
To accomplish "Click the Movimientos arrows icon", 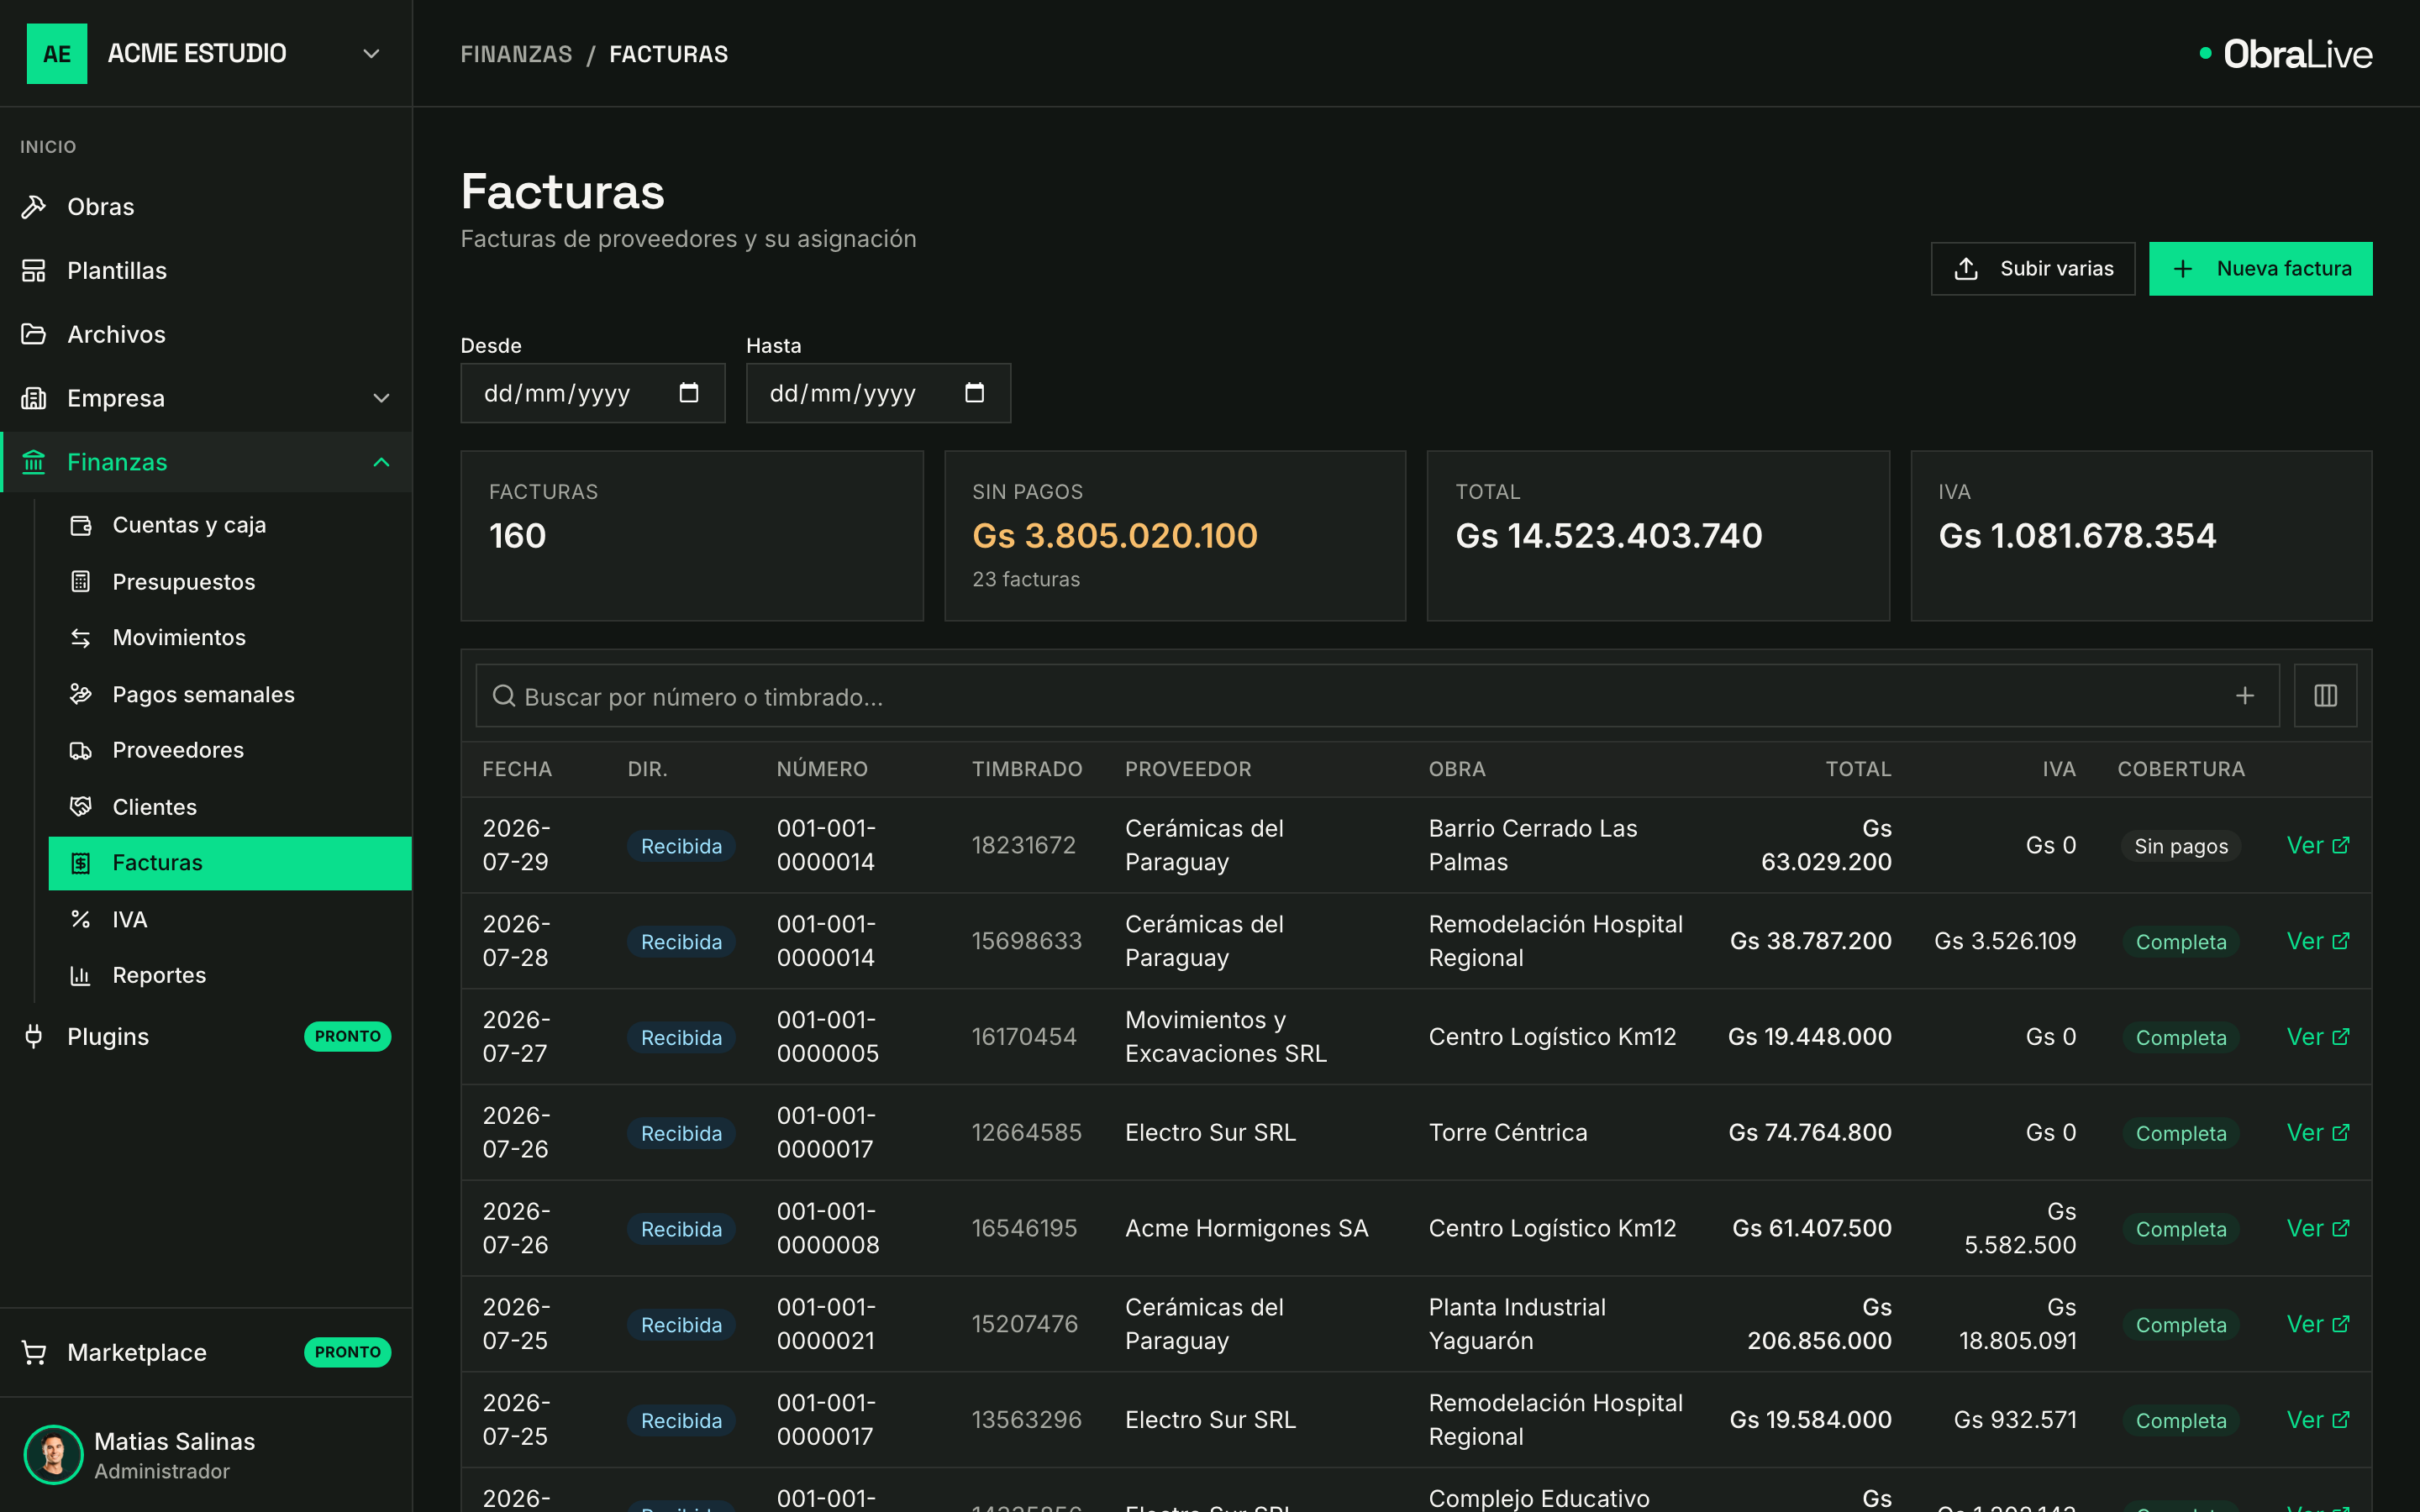I will tap(81, 637).
